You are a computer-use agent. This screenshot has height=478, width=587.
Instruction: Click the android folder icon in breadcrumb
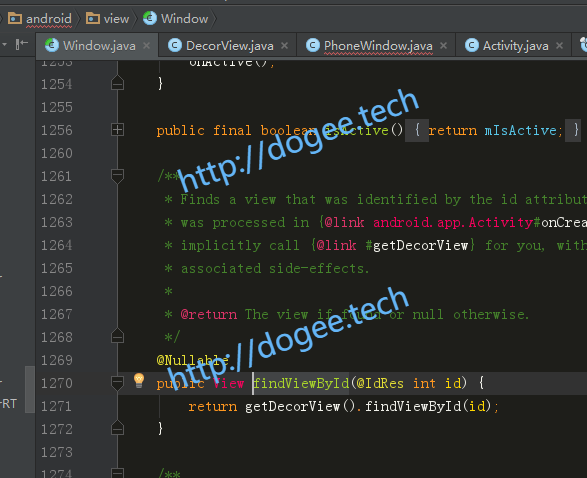15,18
